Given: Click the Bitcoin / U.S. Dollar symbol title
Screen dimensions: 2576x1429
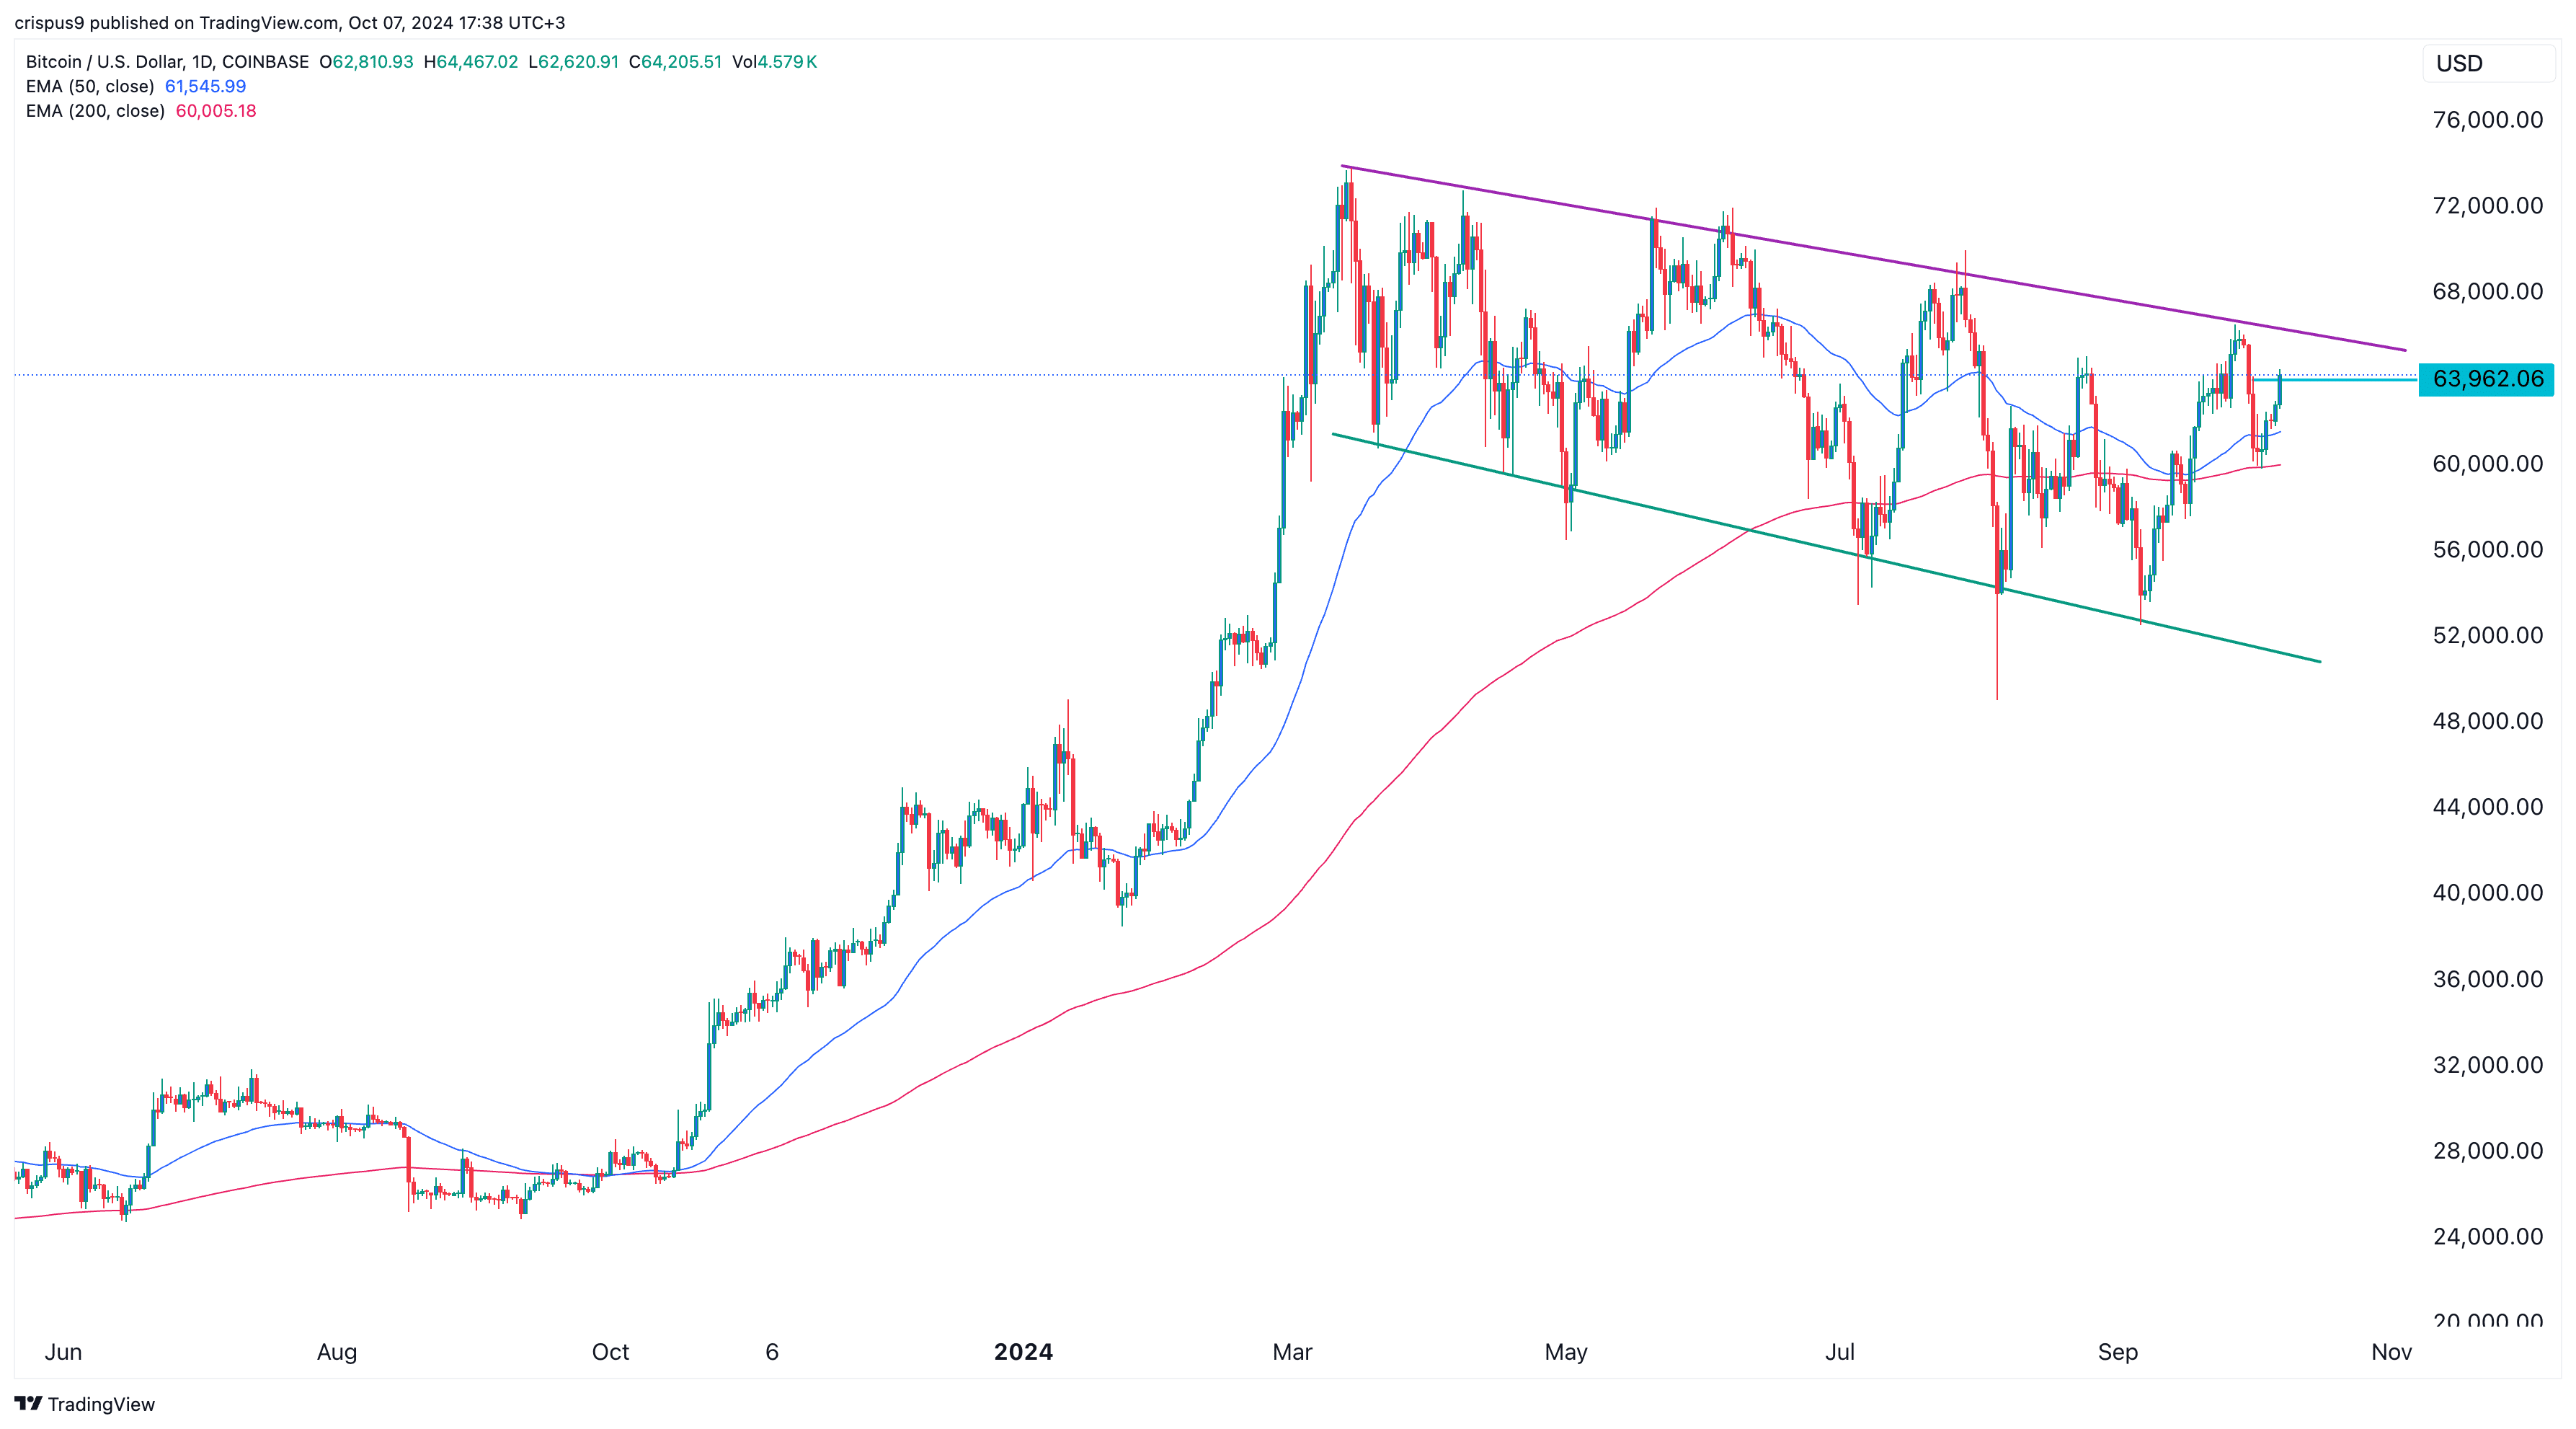Looking at the screenshot, I should click(x=167, y=62).
